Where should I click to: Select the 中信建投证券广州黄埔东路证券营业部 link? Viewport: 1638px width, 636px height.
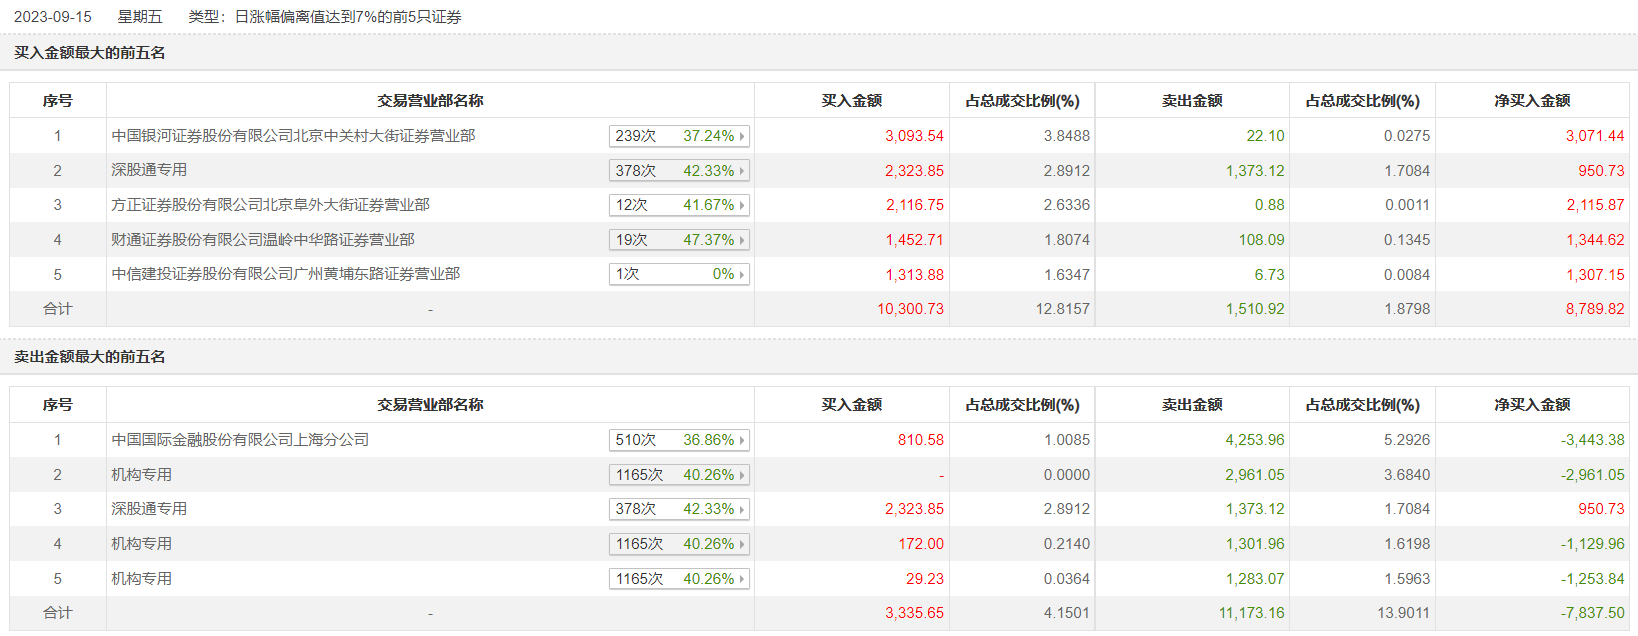click(x=285, y=274)
